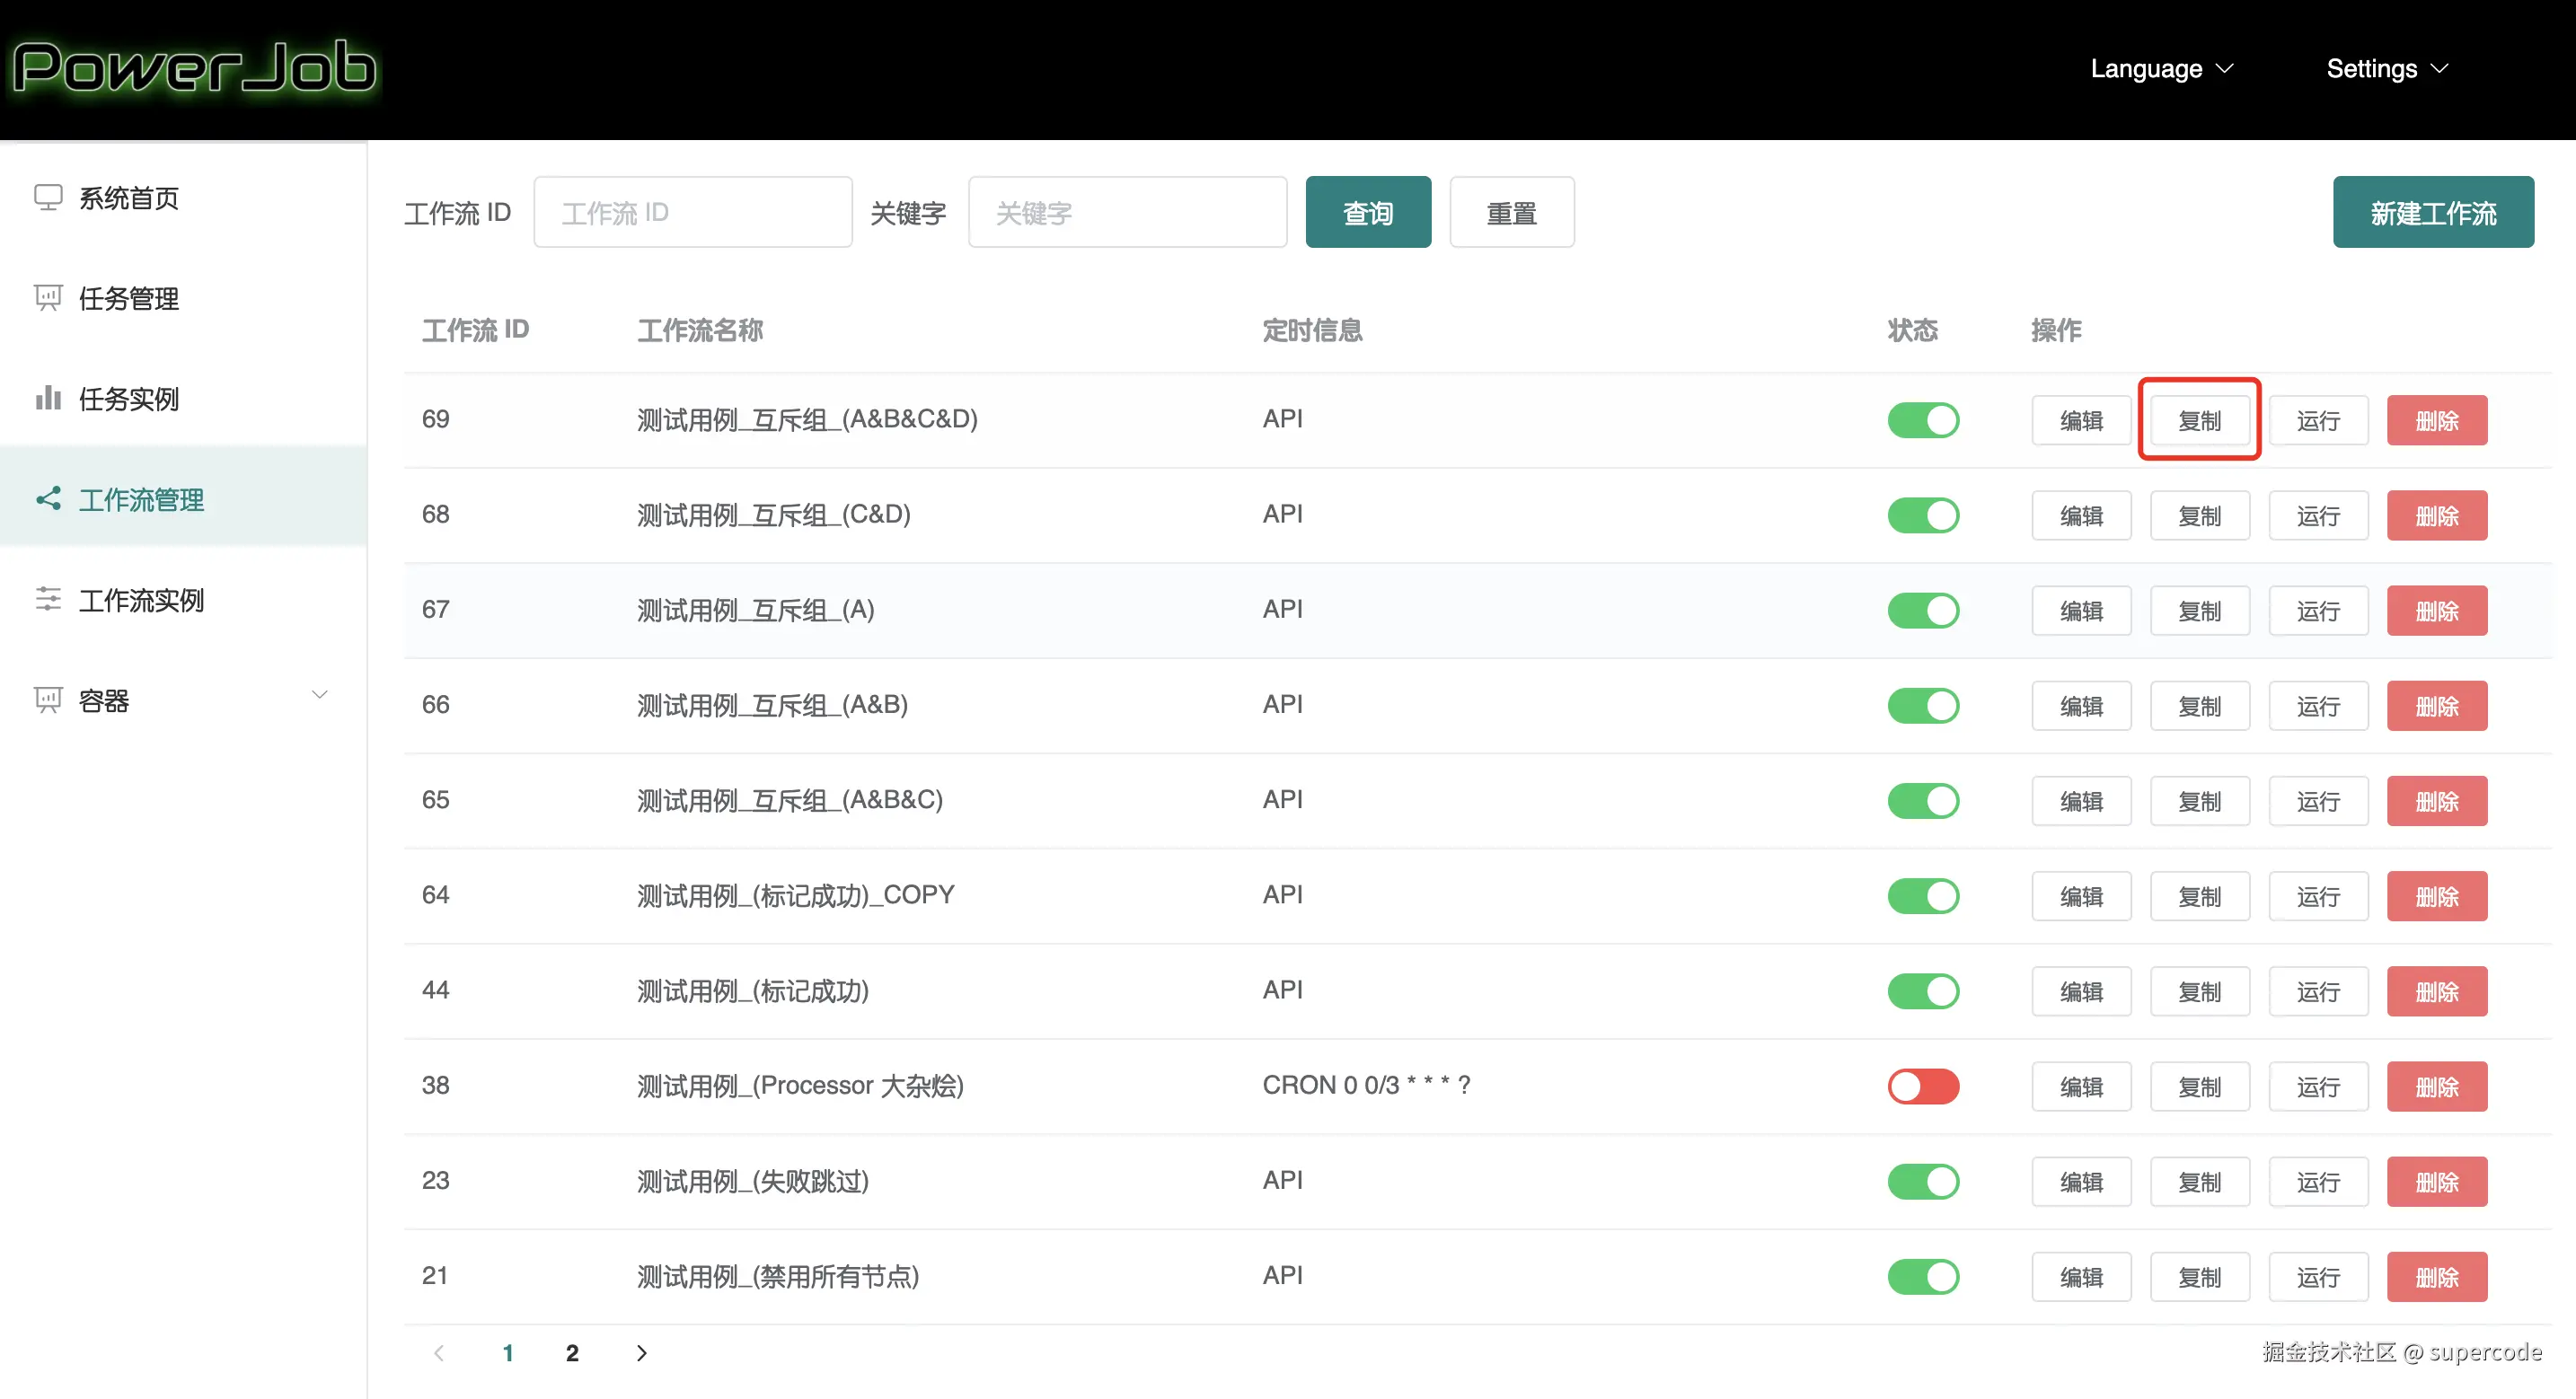Click the bar chart icon for 任务实例

click(48, 398)
